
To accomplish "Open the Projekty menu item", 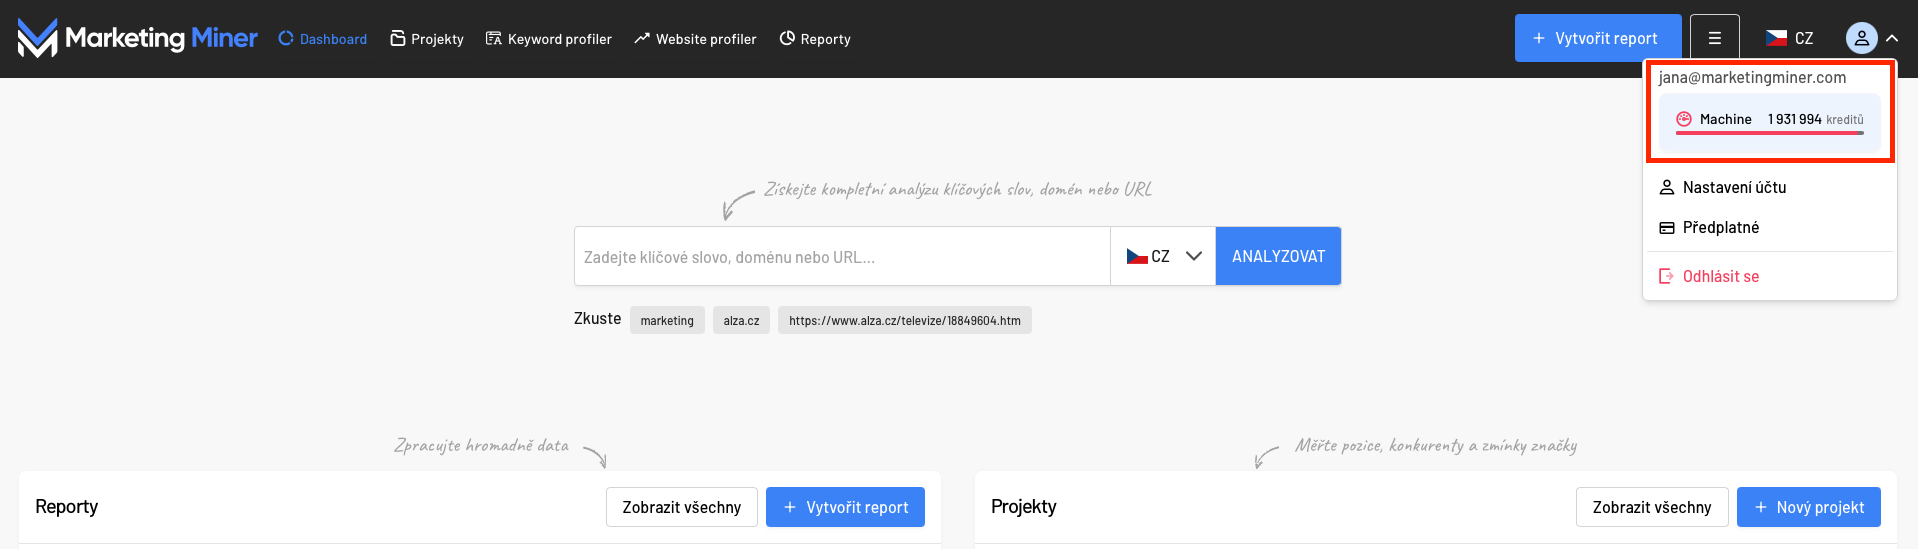I will (x=427, y=39).
